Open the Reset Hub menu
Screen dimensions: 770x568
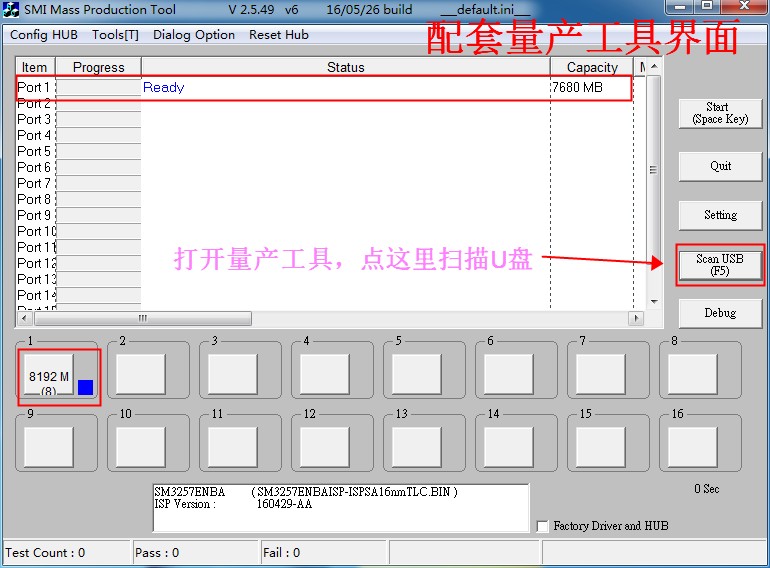[x=279, y=35]
